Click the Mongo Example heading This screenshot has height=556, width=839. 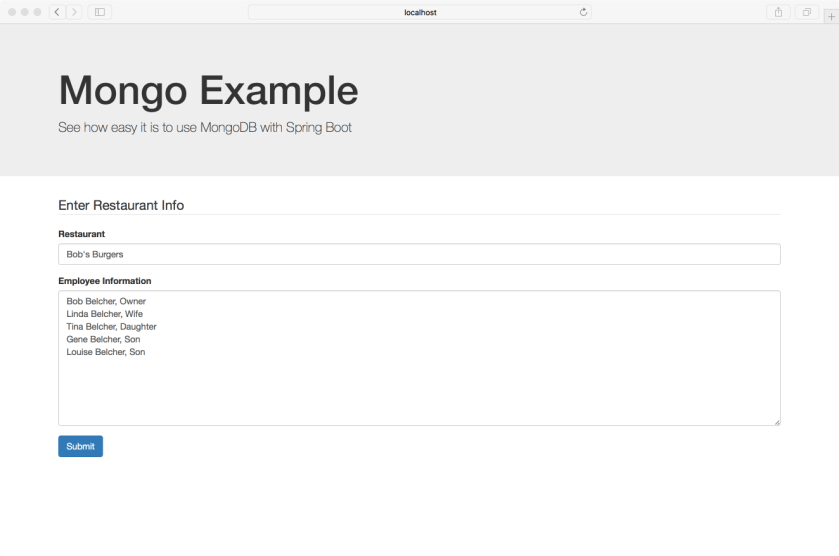tap(208, 91)
